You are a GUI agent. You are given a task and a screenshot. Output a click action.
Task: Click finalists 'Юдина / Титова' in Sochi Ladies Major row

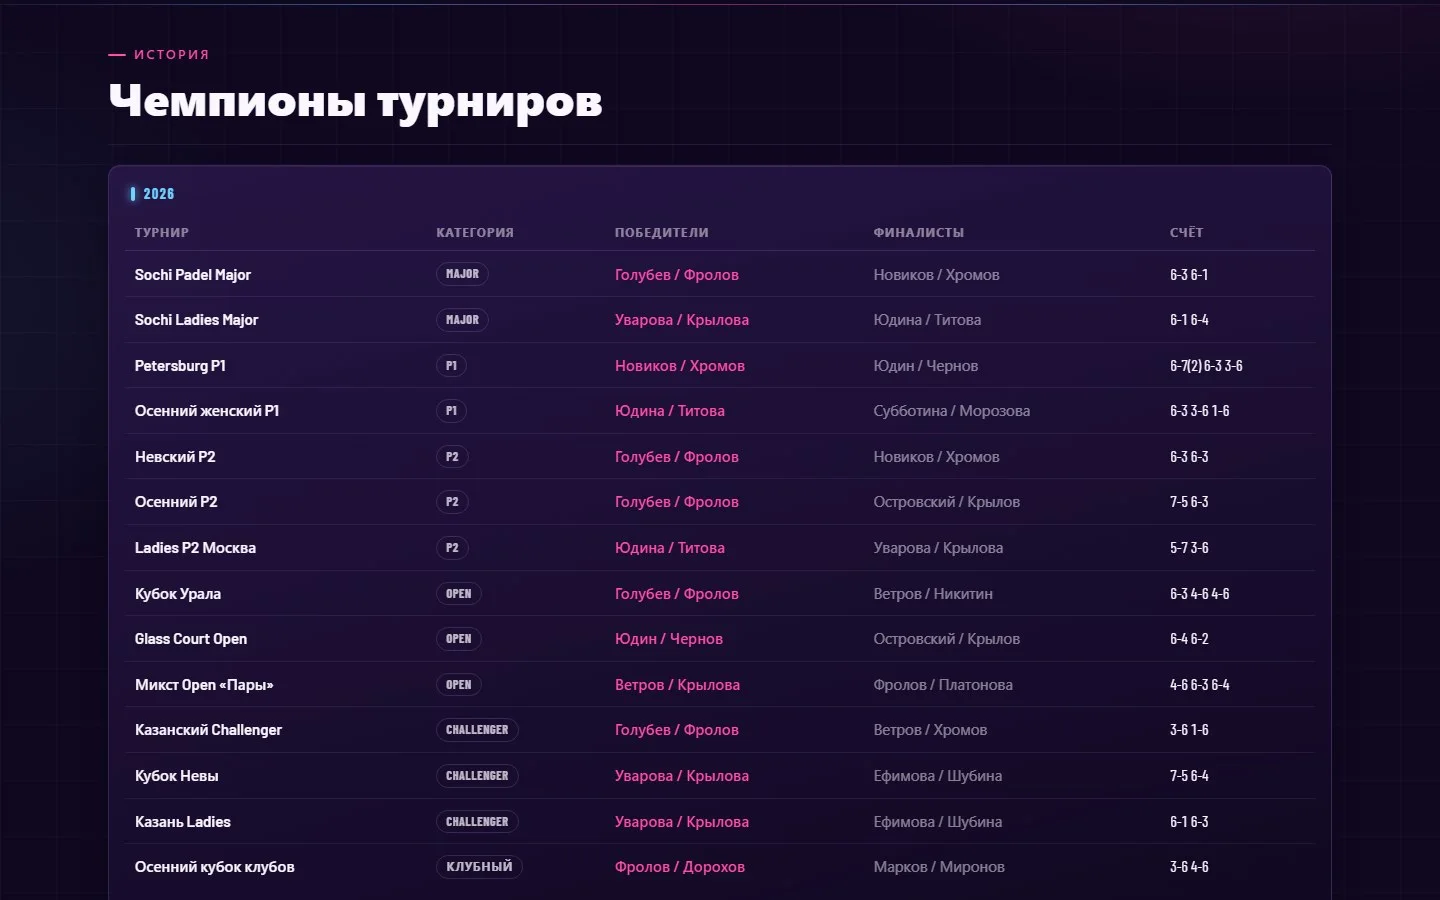pos(928,320)
